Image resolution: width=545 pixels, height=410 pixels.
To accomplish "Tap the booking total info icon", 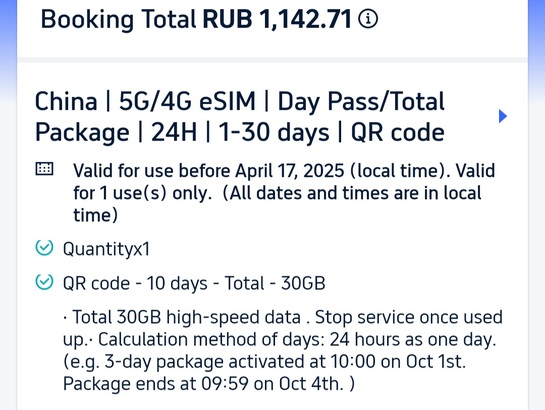I will tap(368, 19).
